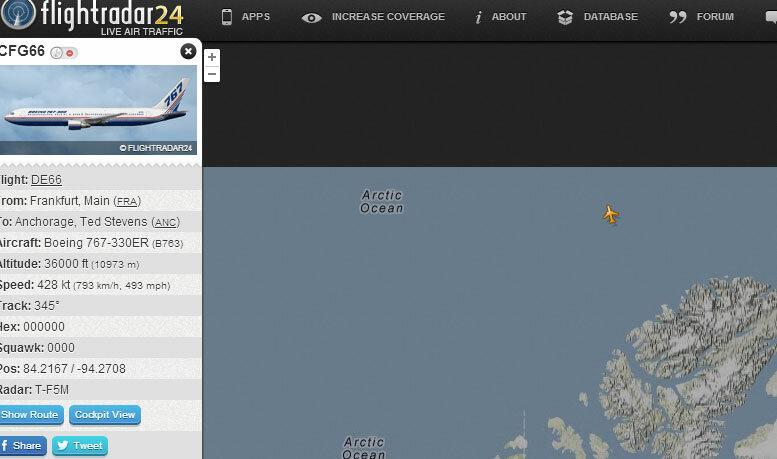Zoom out the map with minus button

tap(212, 74)
